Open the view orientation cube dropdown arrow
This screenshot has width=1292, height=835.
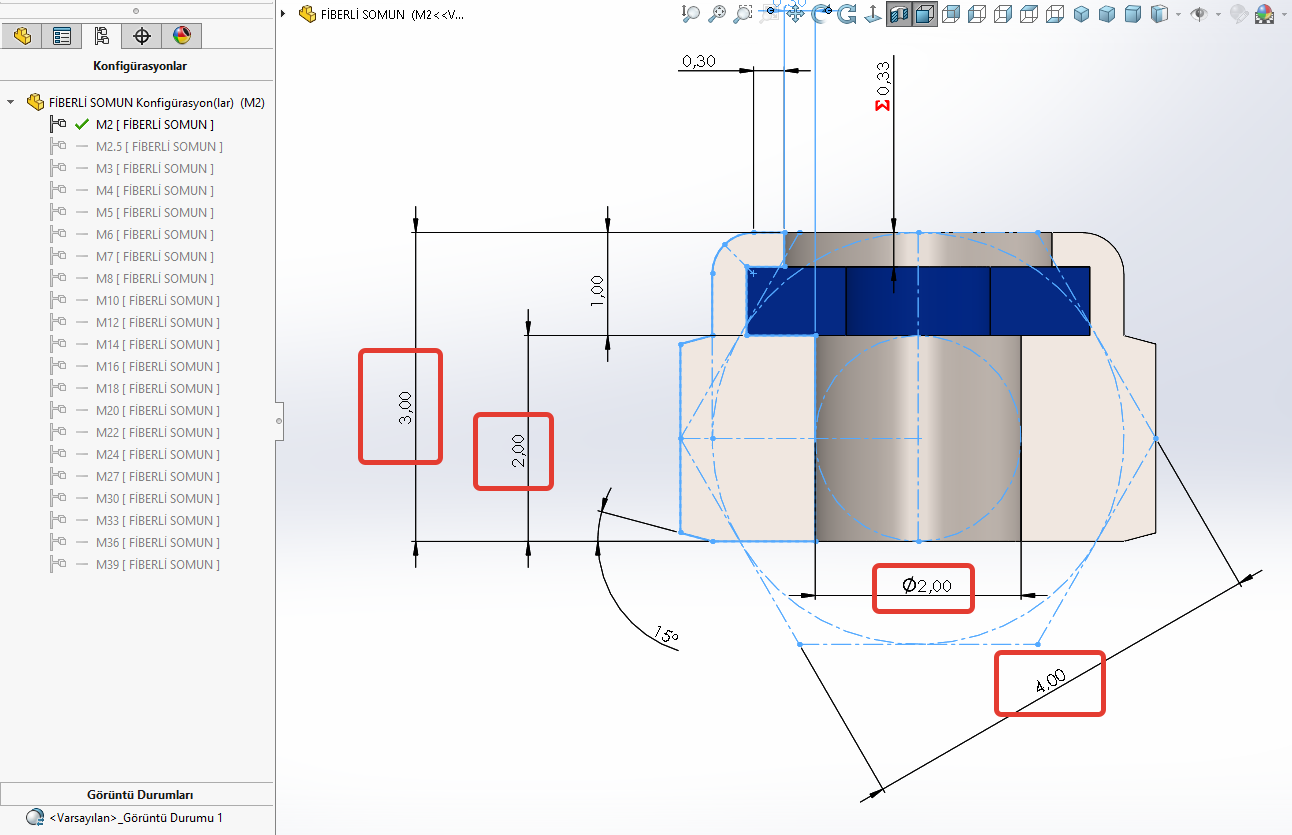1179,14
